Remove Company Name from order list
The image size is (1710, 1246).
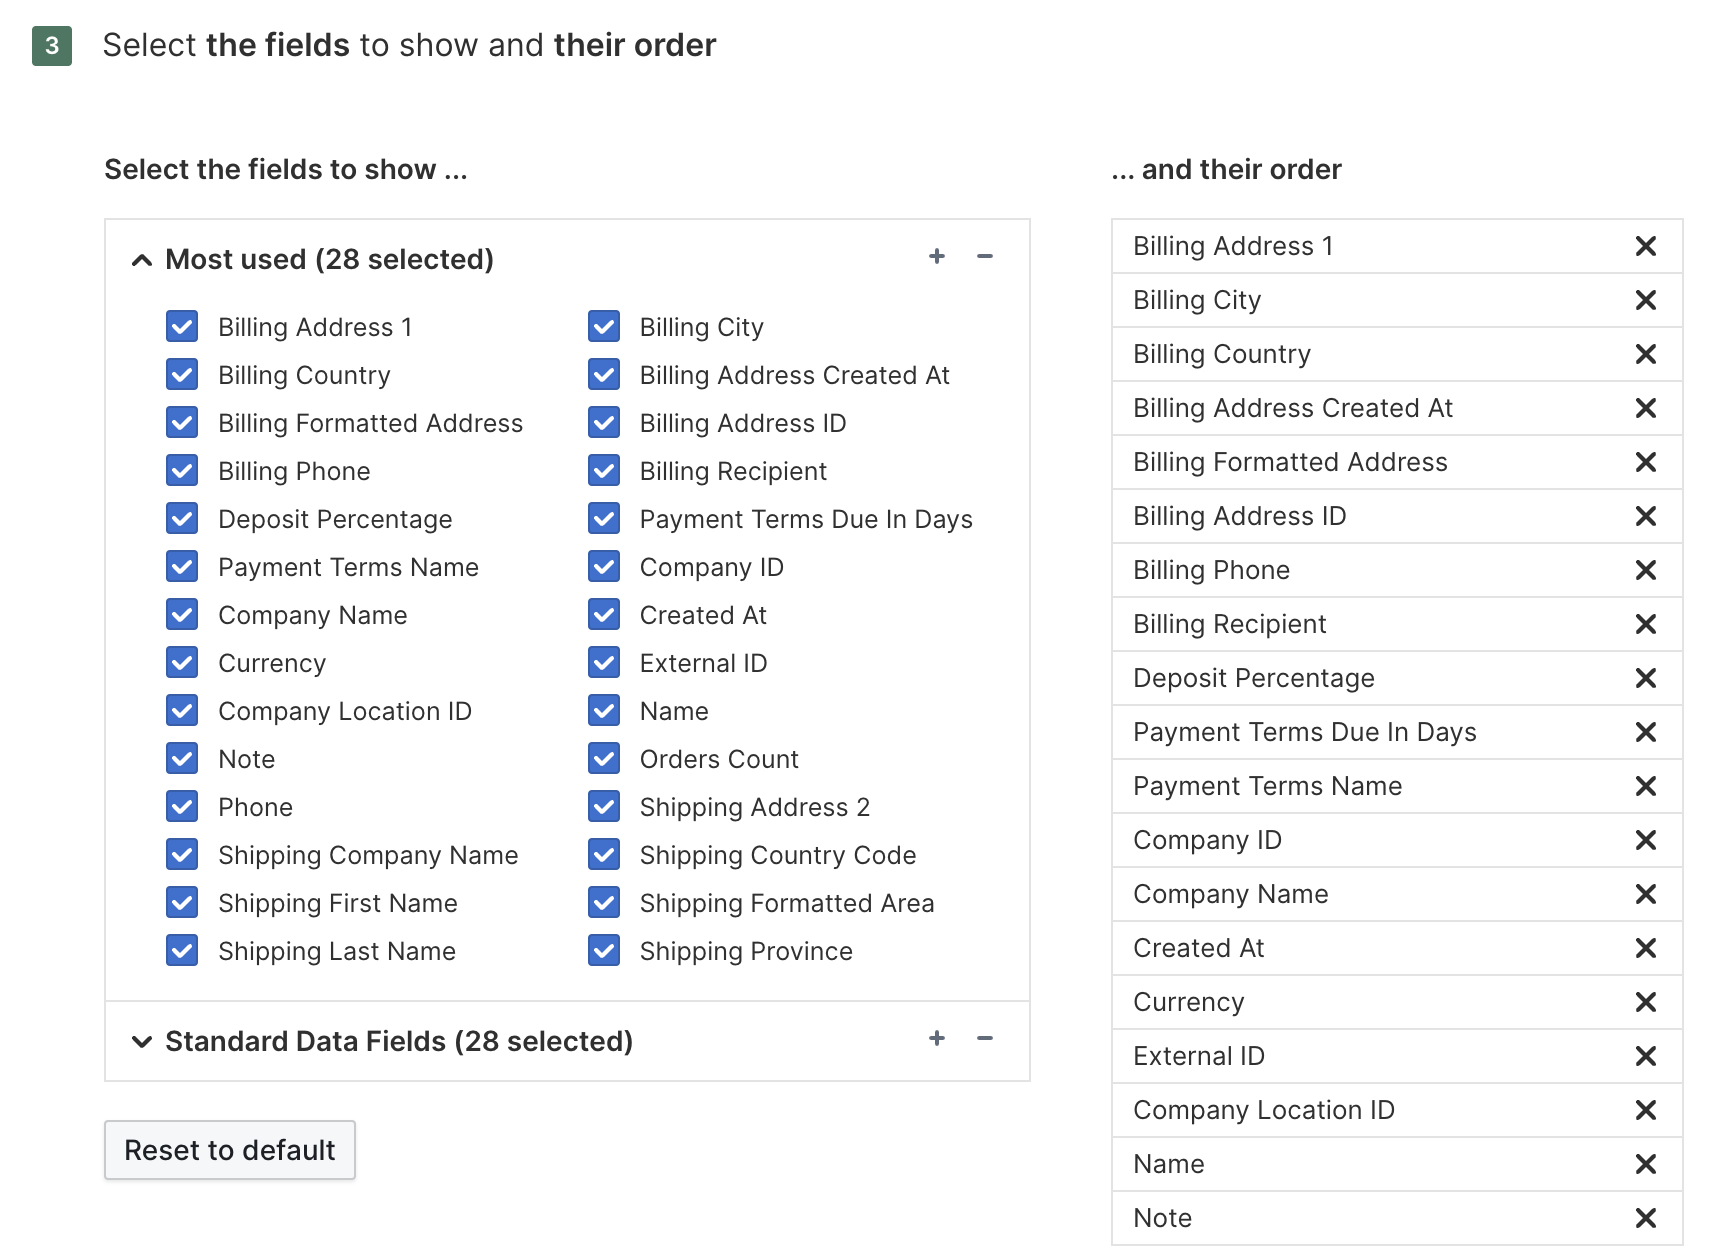[x=1645, y=894]
